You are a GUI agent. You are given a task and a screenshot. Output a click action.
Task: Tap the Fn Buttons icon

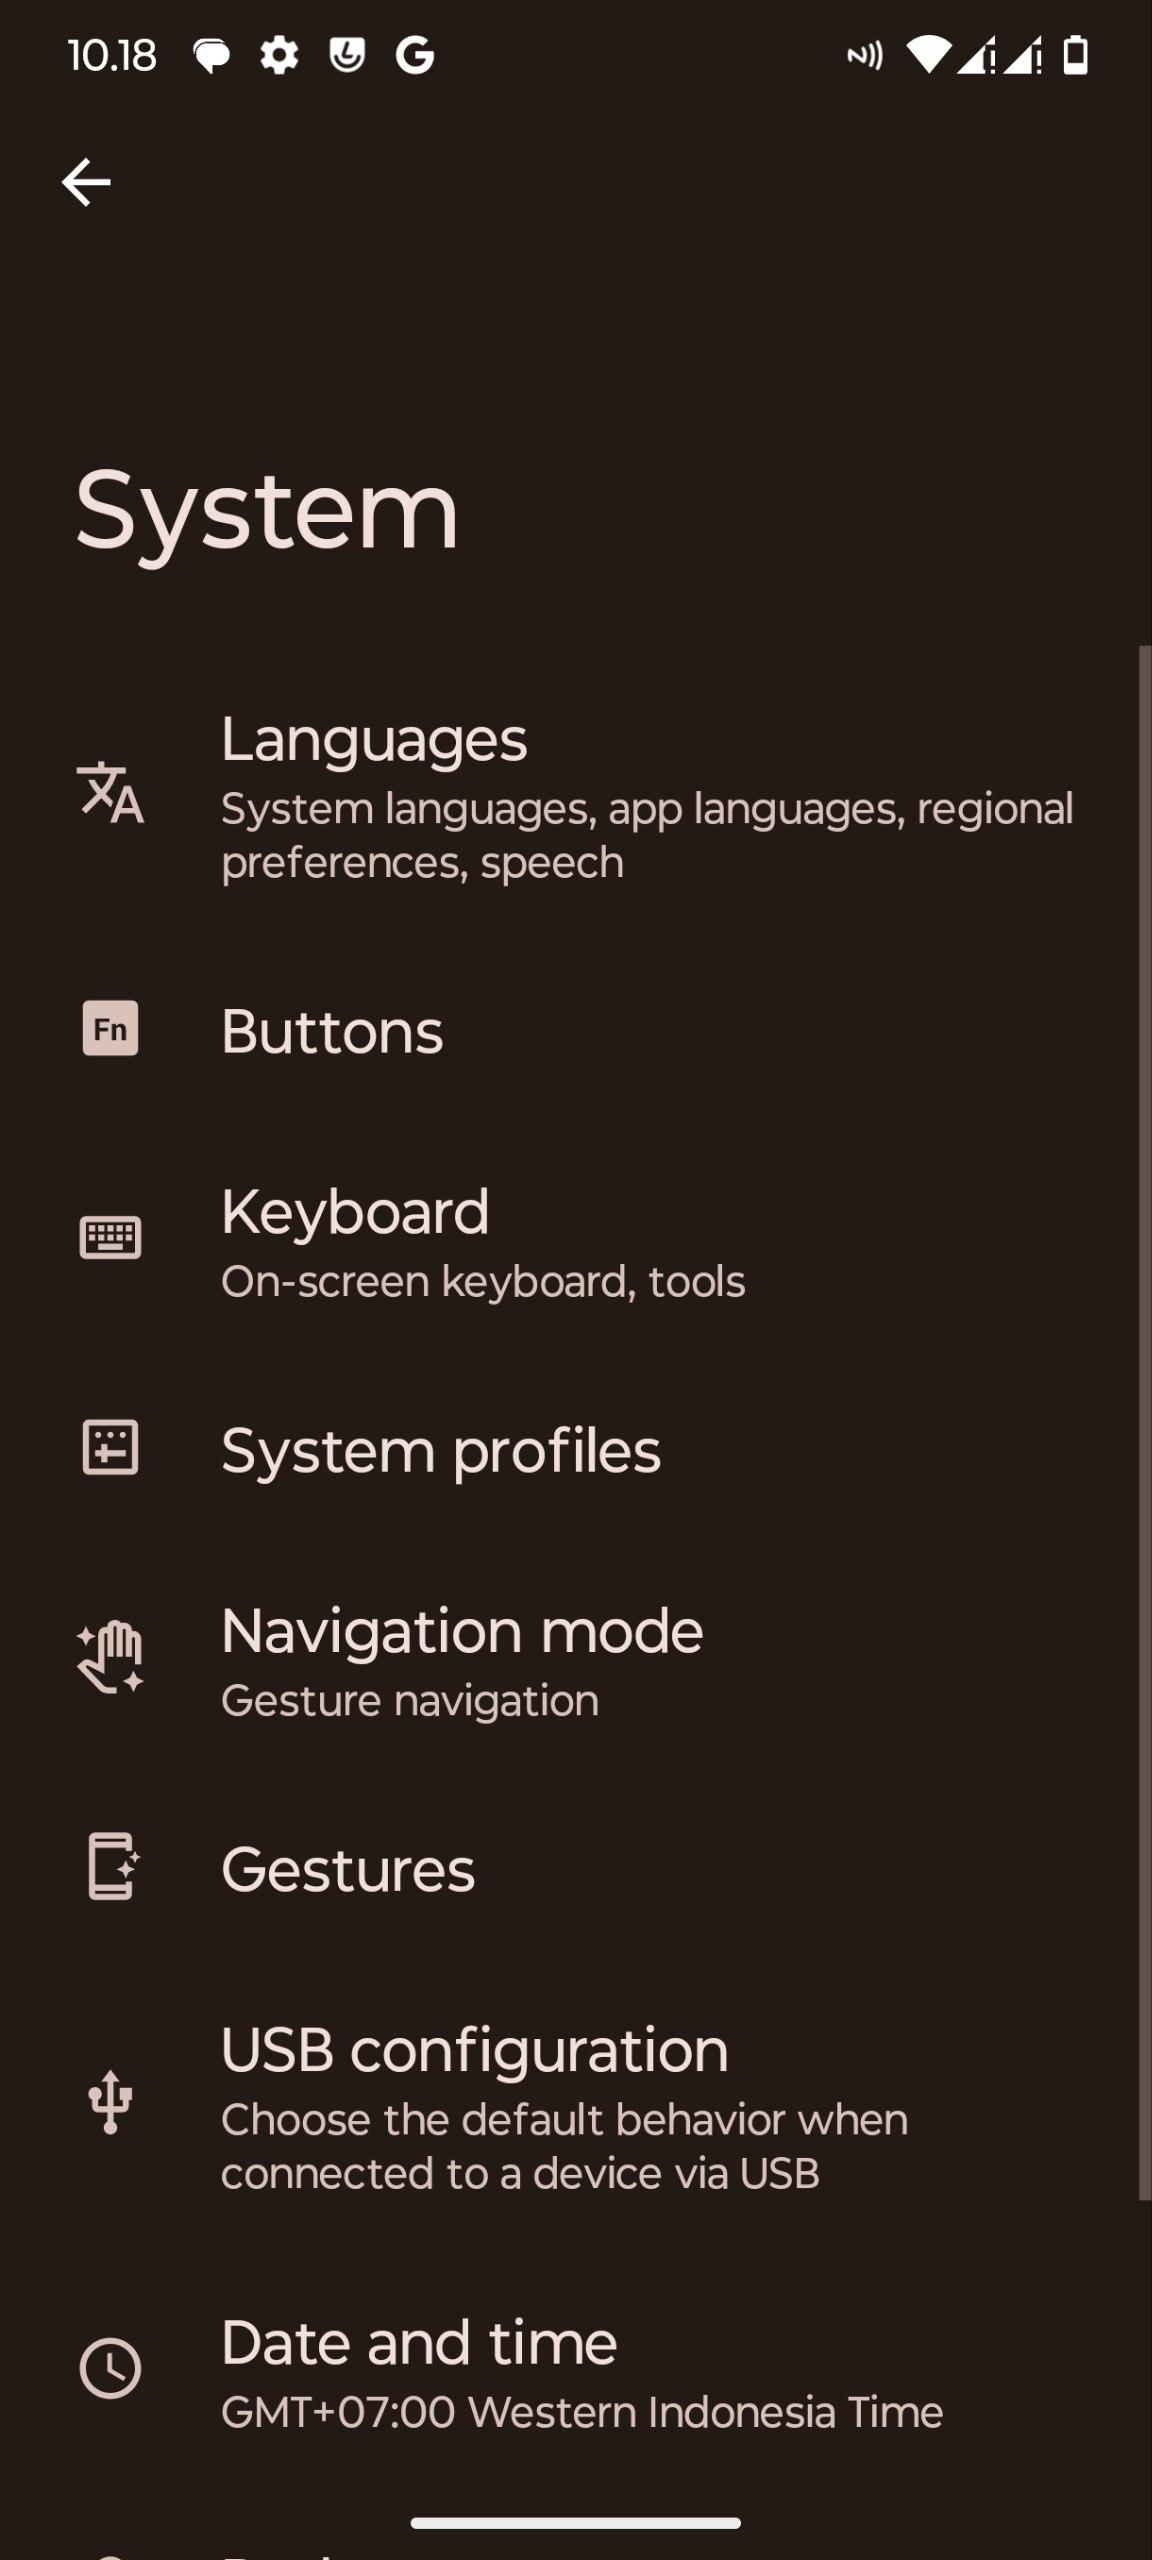pos(110,1029)
